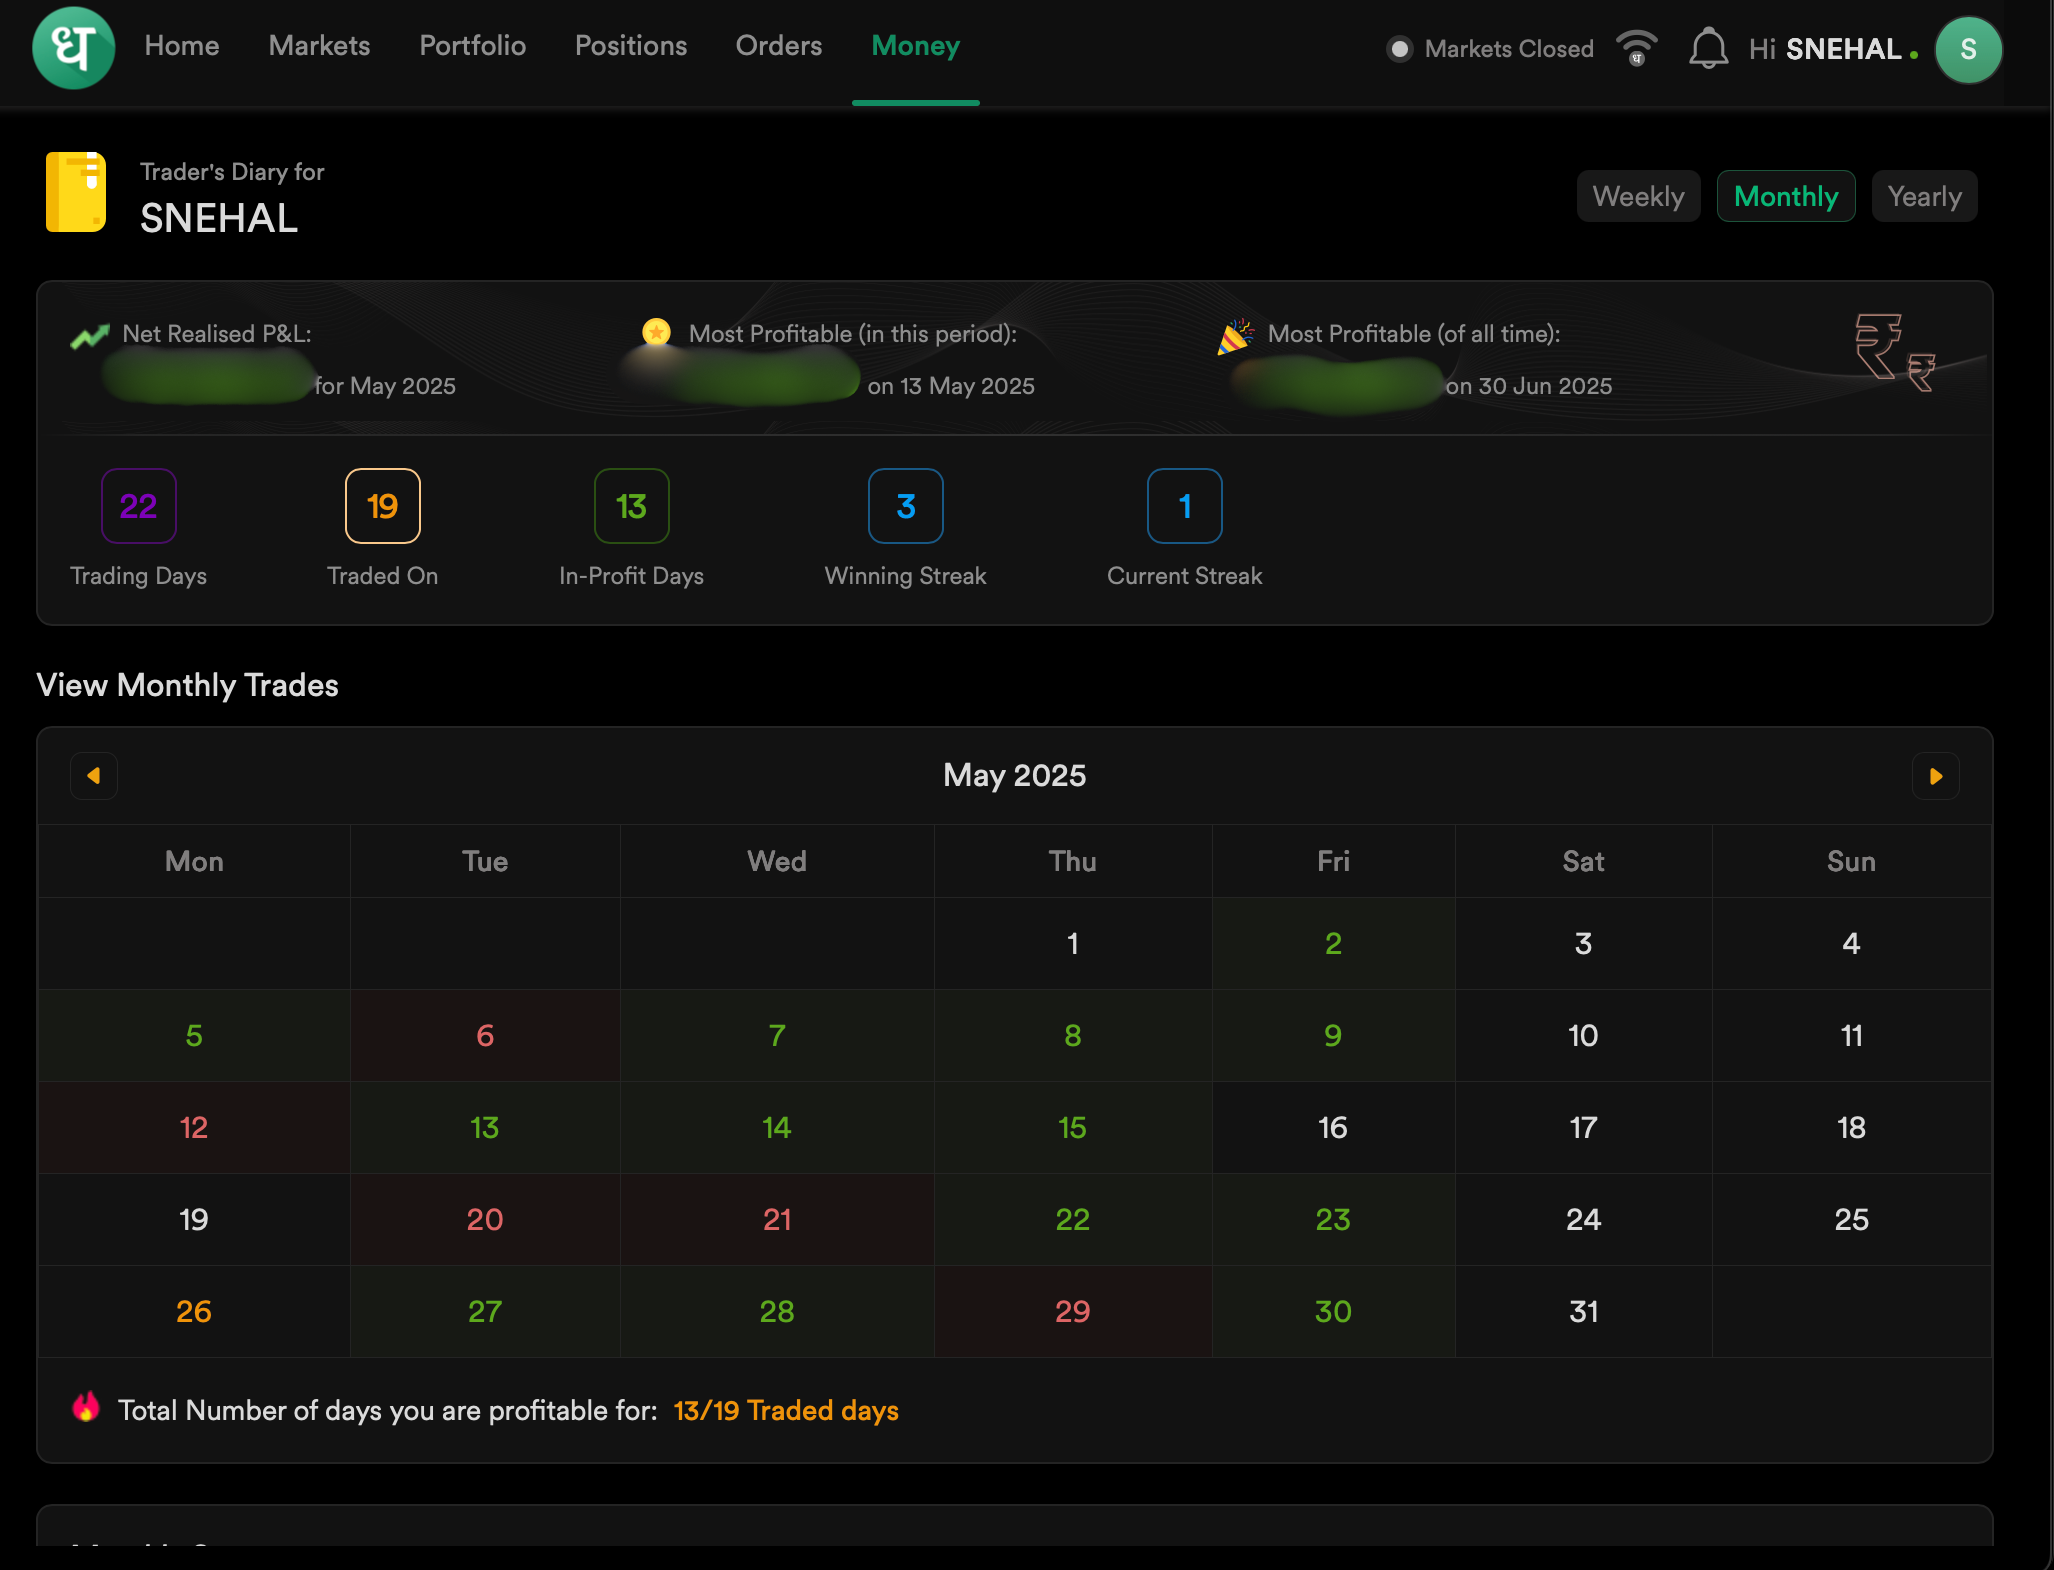Click the Winning Streak 3 badge

905,506
